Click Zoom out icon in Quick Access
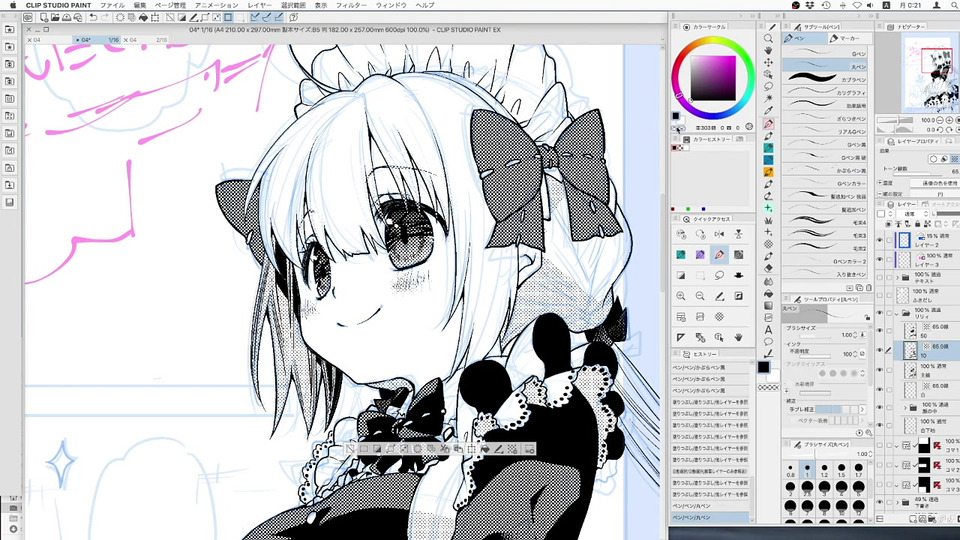 coord(700,296)
